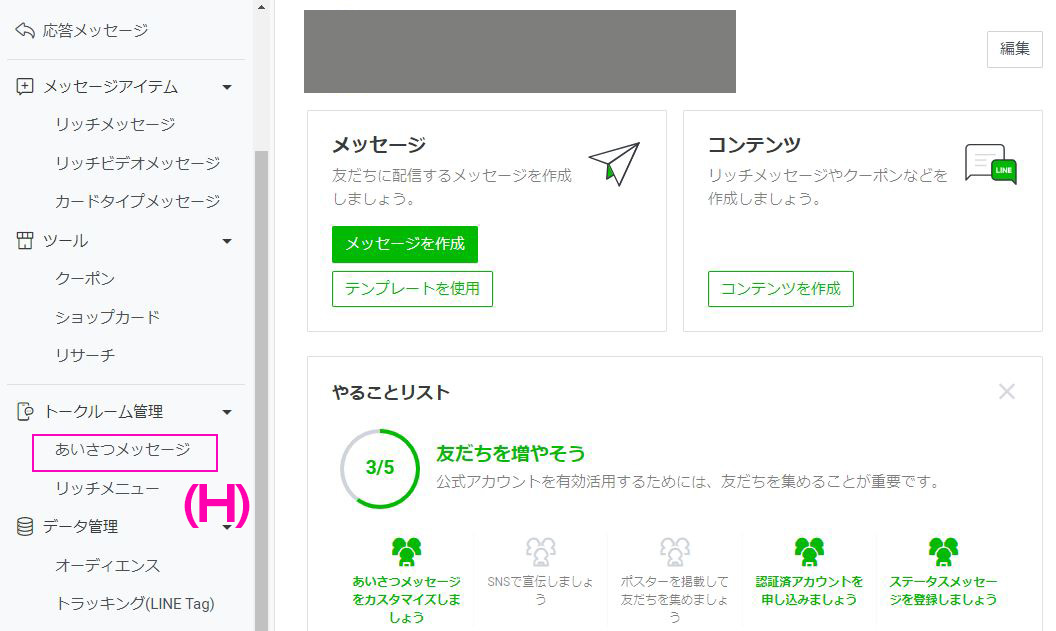Collapse the トークルーム管理 section arrow
The height and width of the screenshot is (631, 1056).
click(x=227, y=411)
